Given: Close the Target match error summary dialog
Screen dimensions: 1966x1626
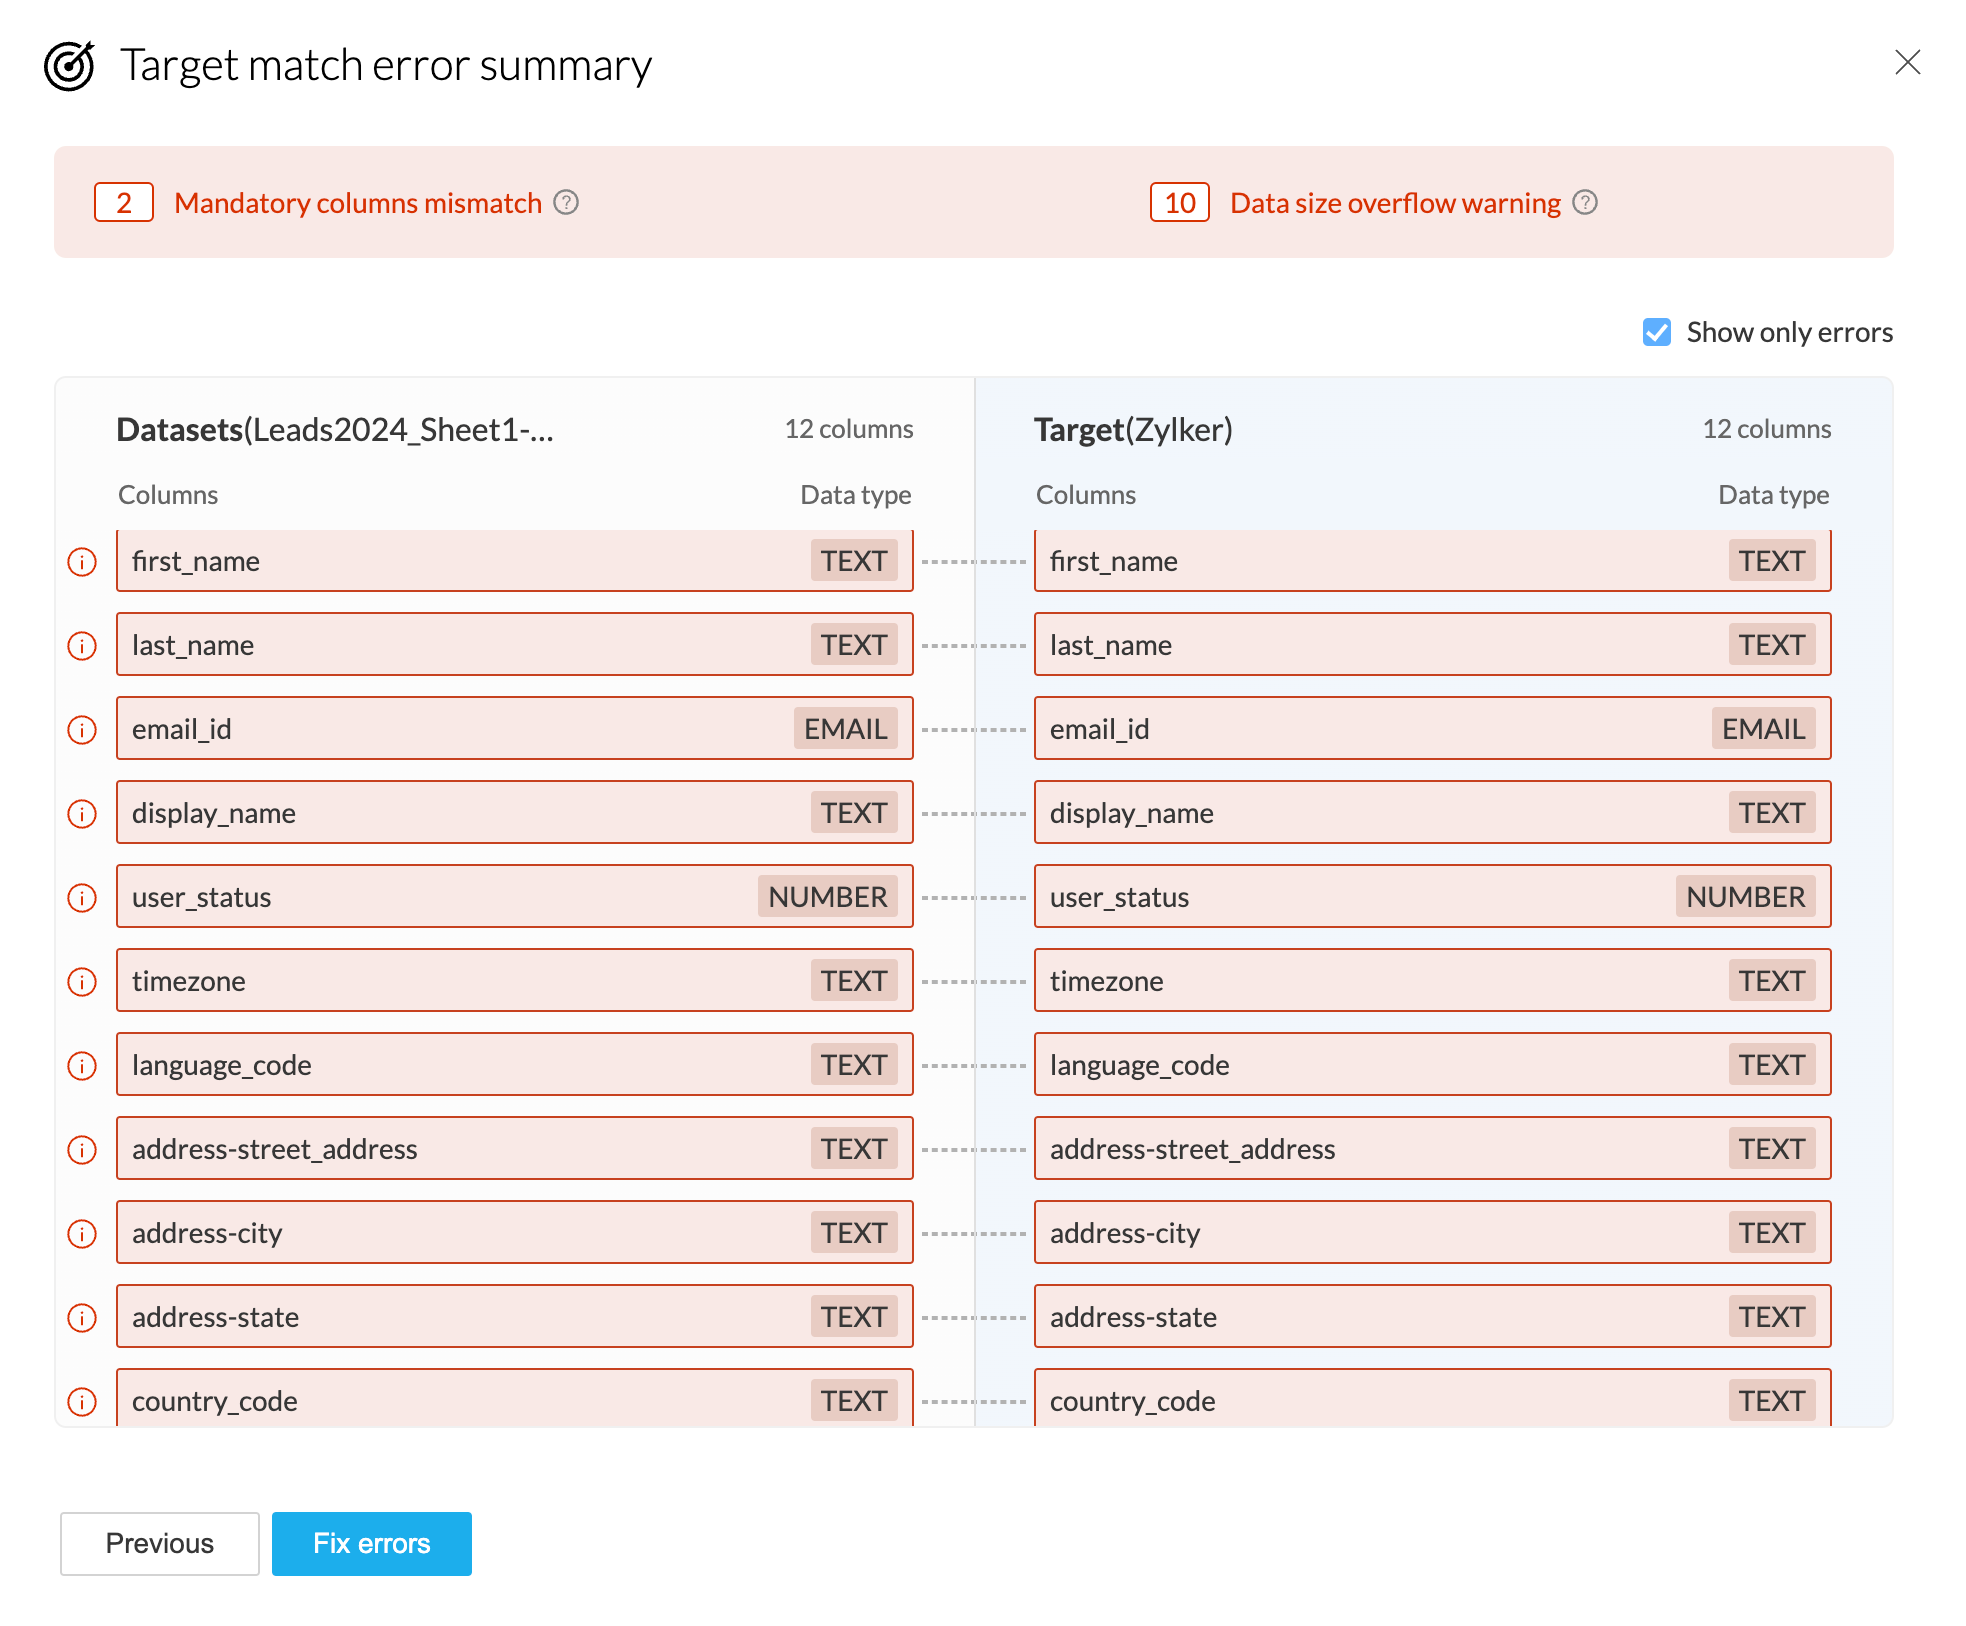Looking at the screenshot, I should pyautogui.click(x=1907, y=63).
